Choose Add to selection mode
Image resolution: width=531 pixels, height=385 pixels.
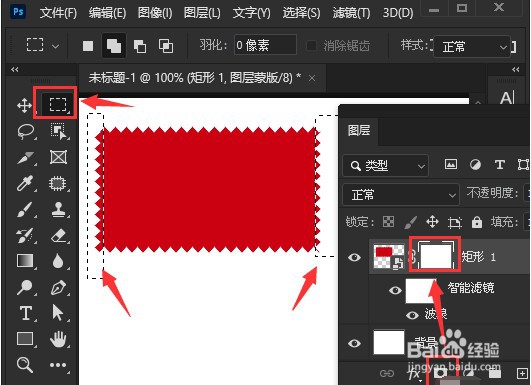point(114,46)
